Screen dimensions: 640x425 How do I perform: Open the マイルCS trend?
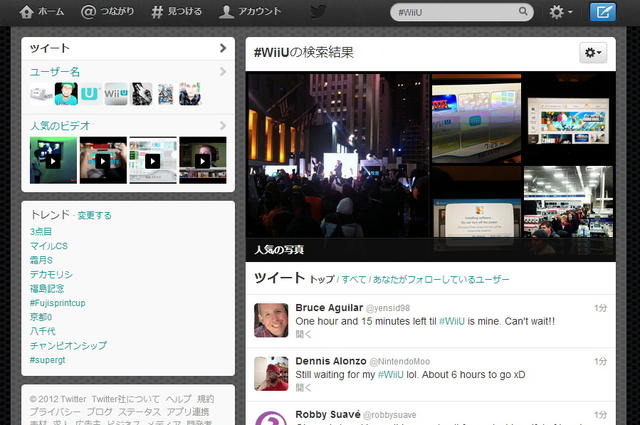tap(49, 246)
